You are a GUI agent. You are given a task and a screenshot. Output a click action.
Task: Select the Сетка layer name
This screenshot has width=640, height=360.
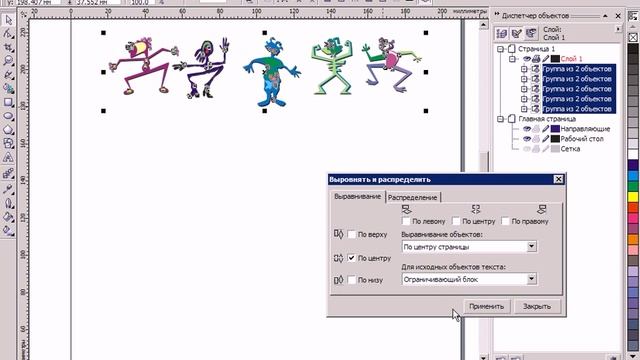tap(570, 149)
